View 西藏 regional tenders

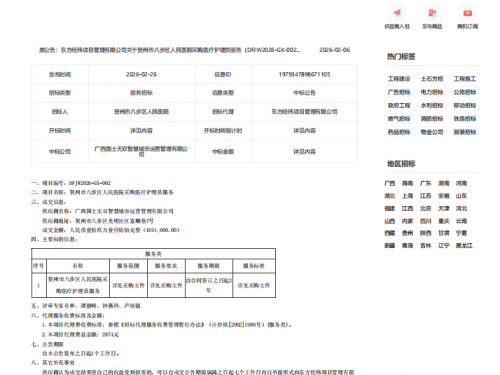390,233
